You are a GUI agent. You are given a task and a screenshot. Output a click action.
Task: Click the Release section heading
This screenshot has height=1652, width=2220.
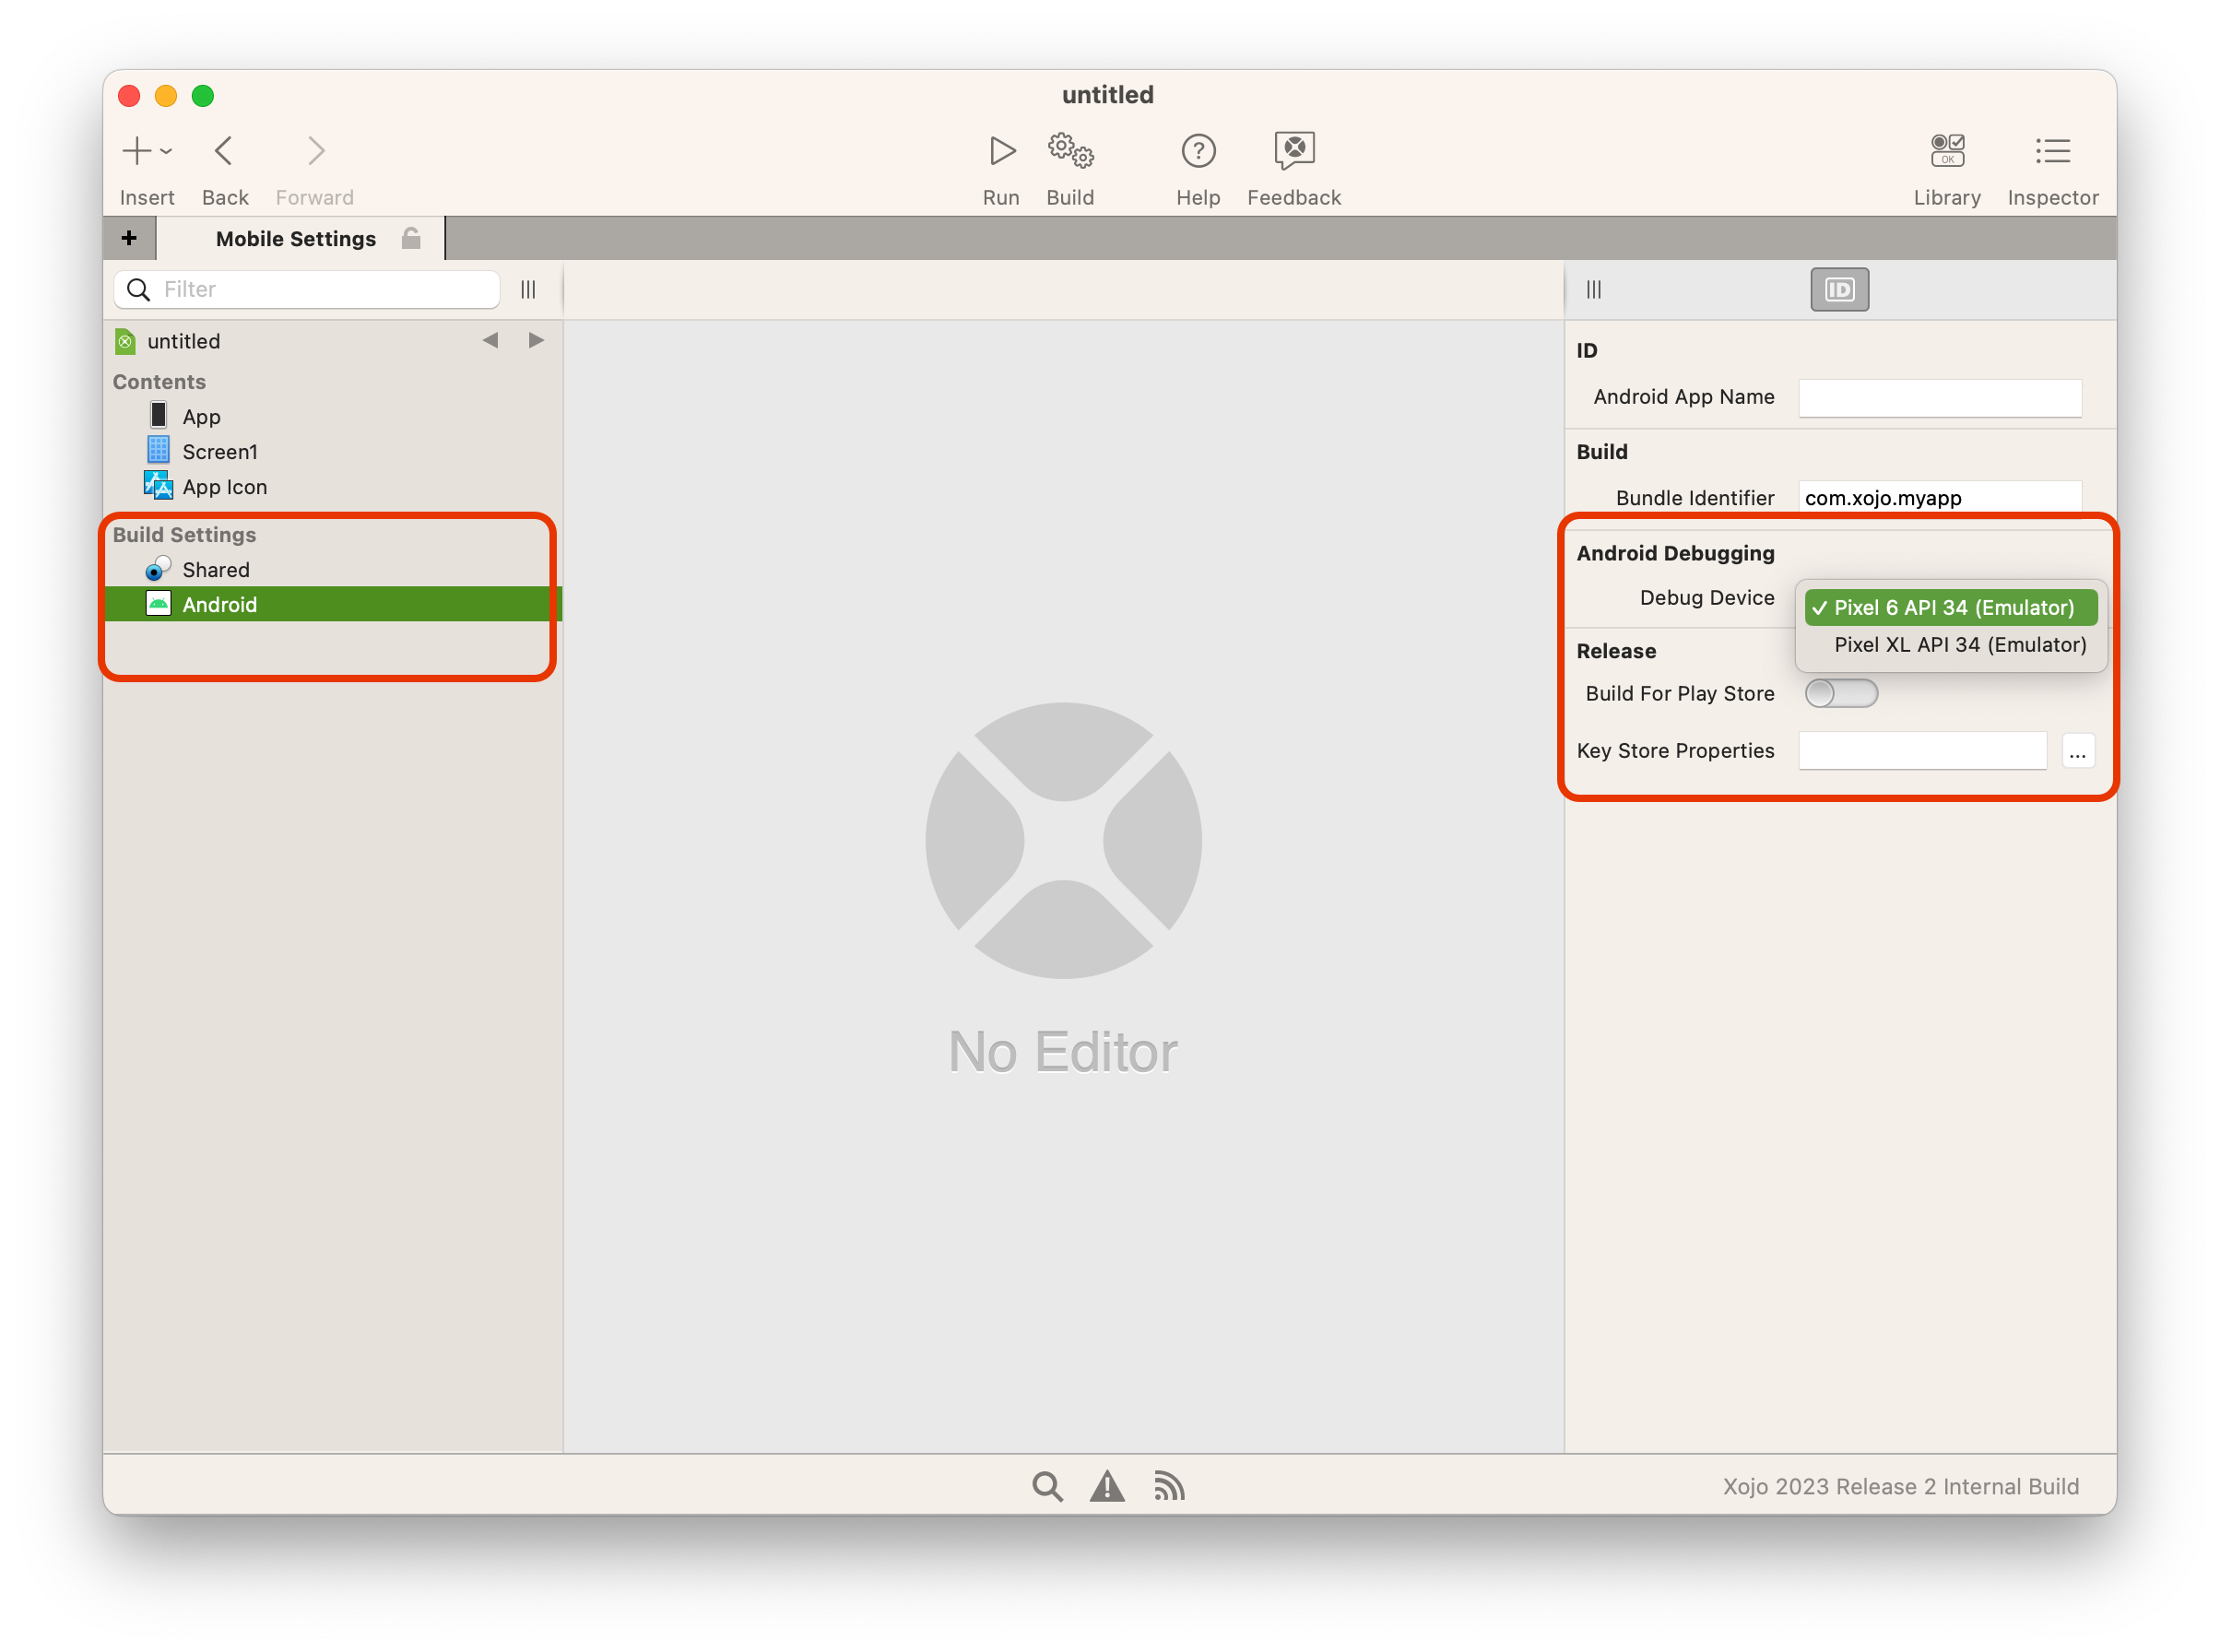click(x=1616, y=652)
